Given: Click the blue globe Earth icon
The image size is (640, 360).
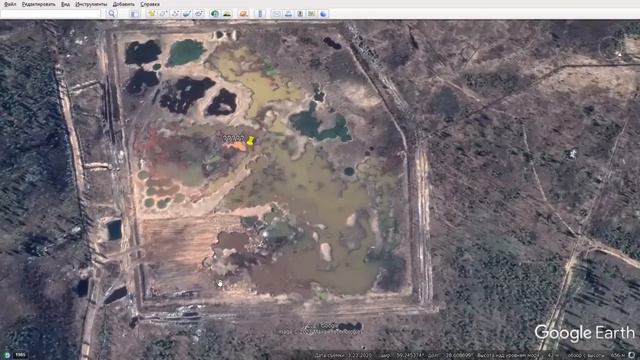Looking at the screenshot, I should tap(324, 13).
